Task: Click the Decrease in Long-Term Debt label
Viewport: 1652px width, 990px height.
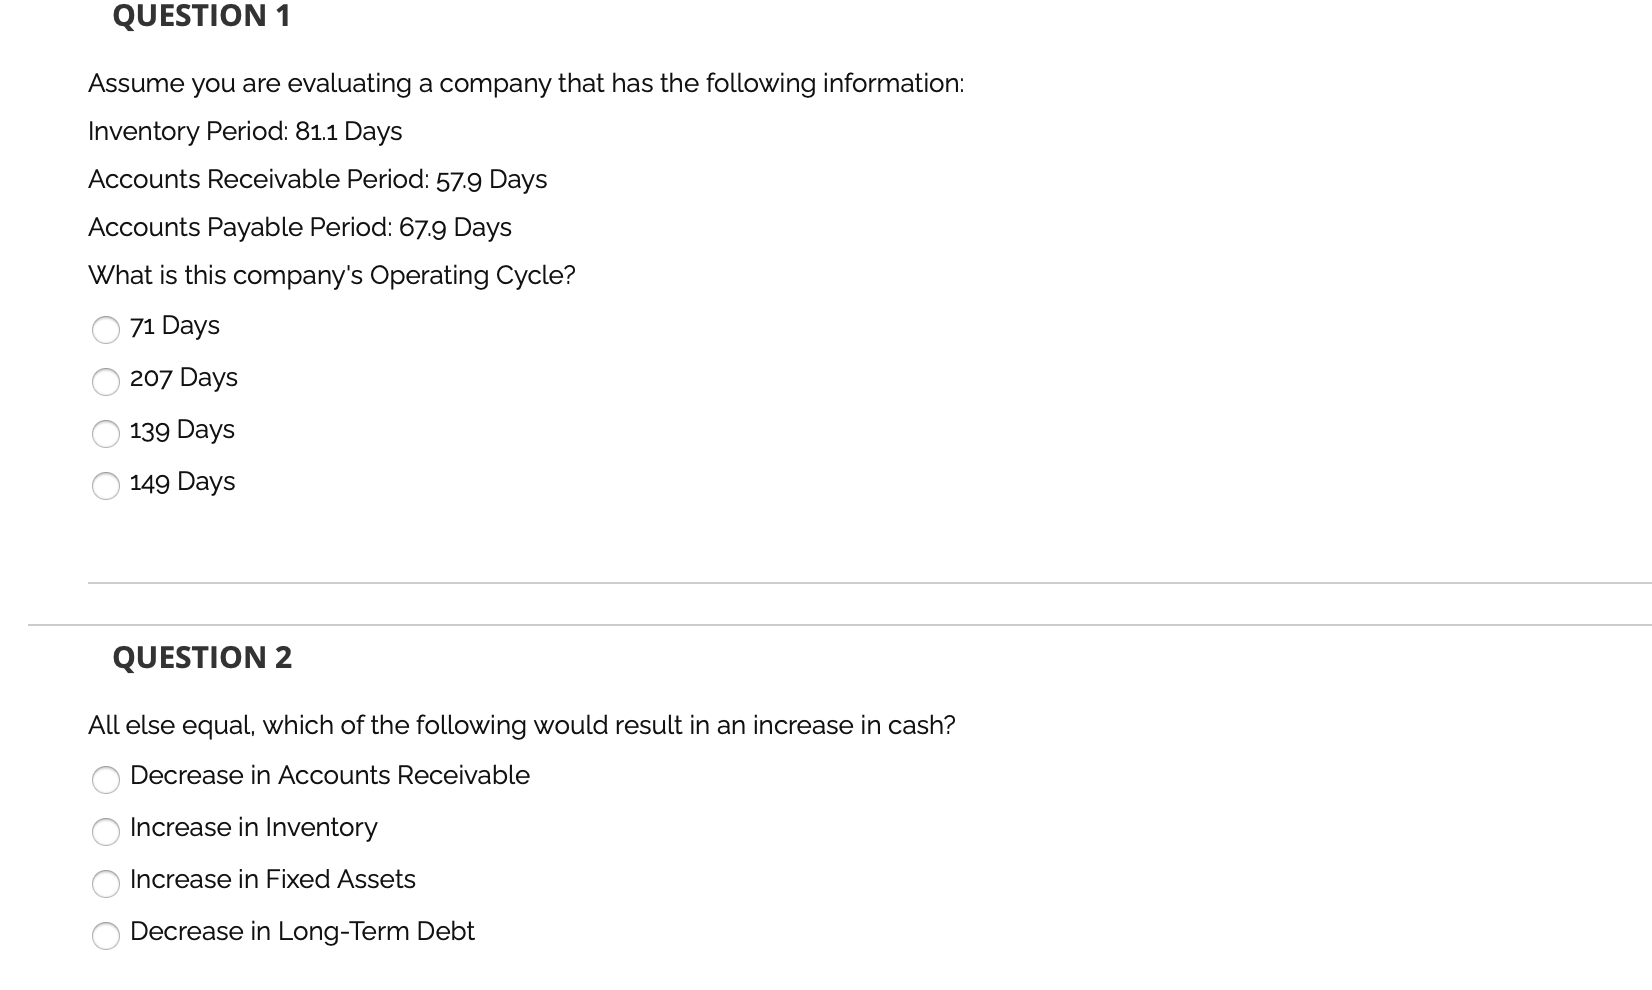Action: [x=302, y=931]
